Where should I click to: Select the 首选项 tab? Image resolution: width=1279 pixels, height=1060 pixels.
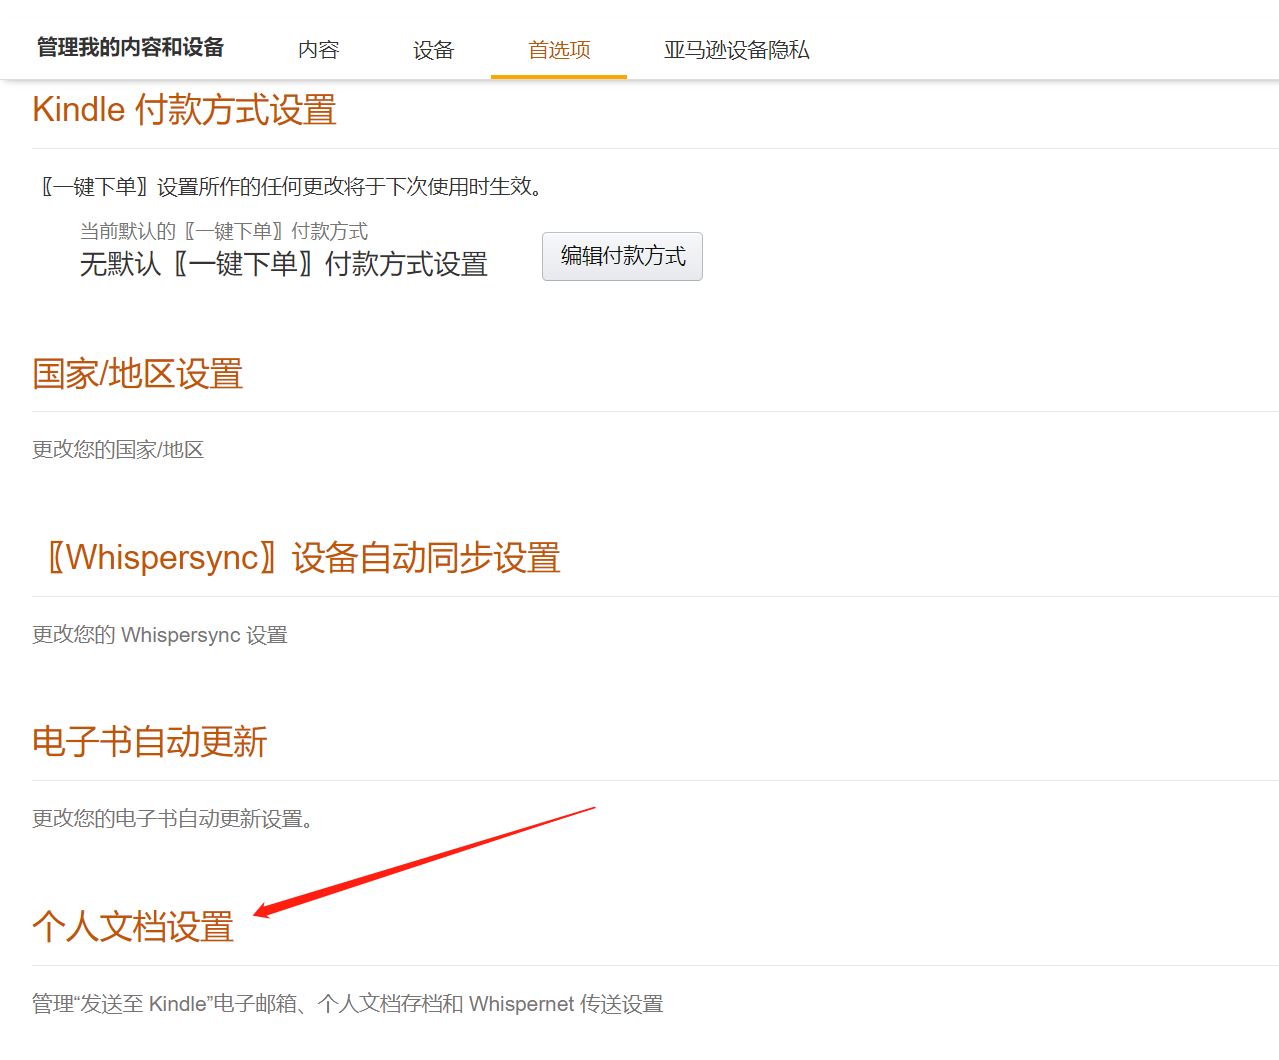pos(559,50)
